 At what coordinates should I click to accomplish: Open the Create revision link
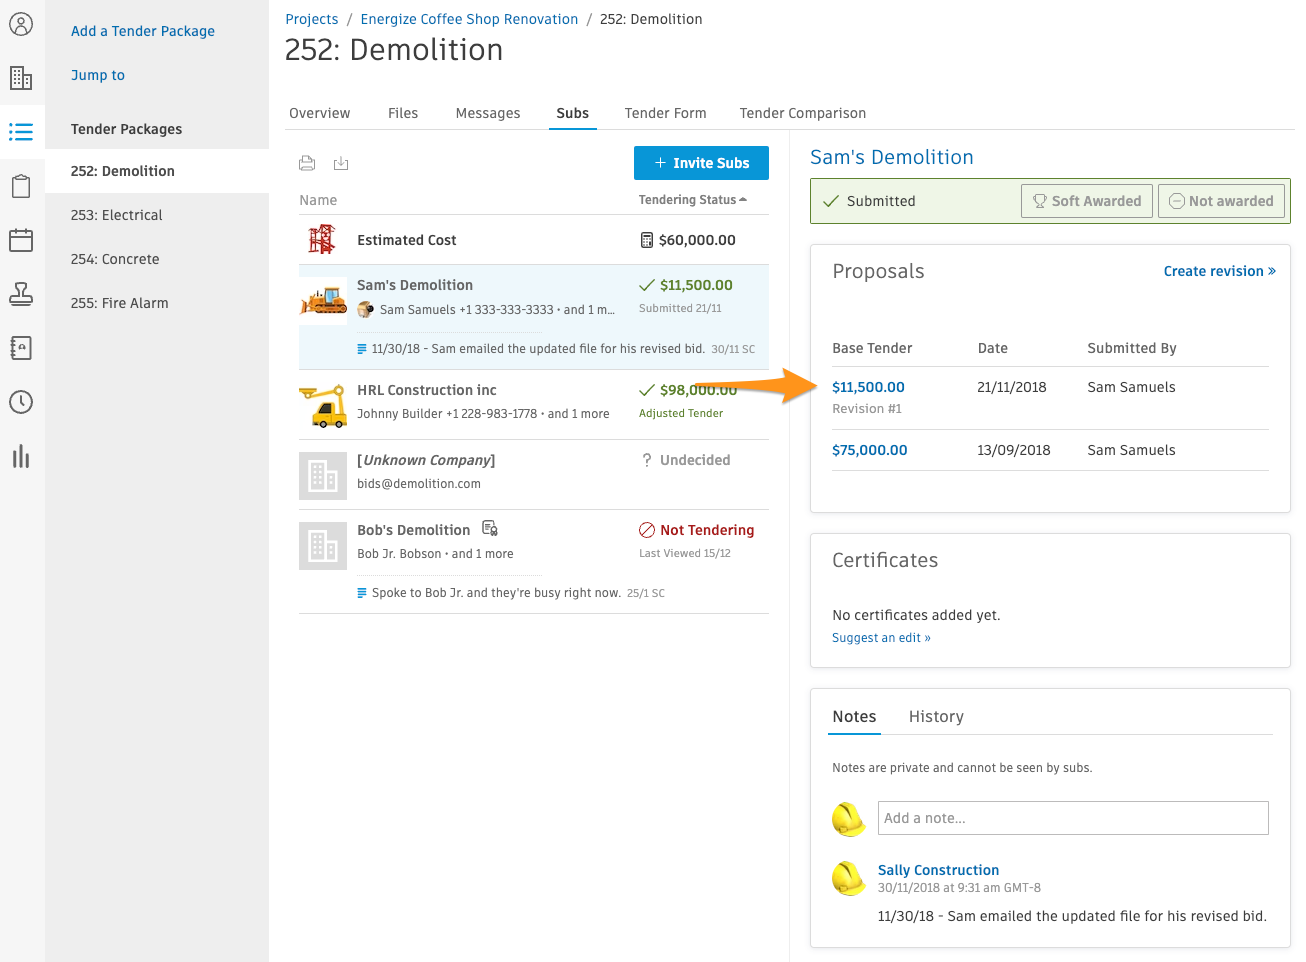tap(1220, 271)
